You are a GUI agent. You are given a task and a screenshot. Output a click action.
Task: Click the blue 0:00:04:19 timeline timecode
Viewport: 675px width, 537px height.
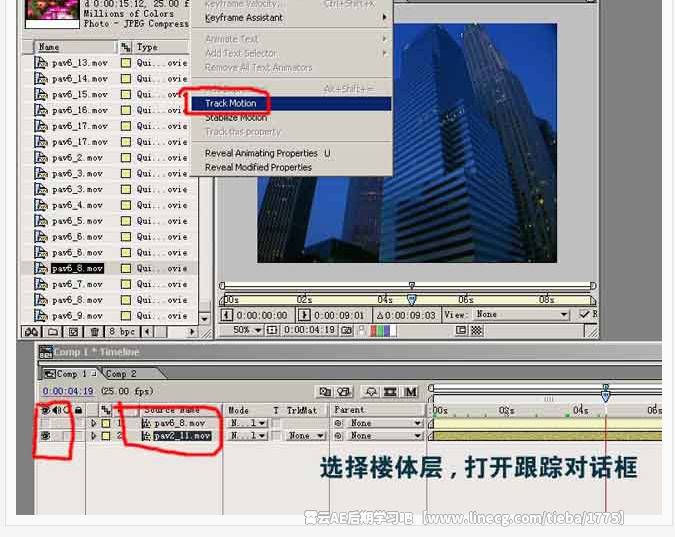coord(68,391)
